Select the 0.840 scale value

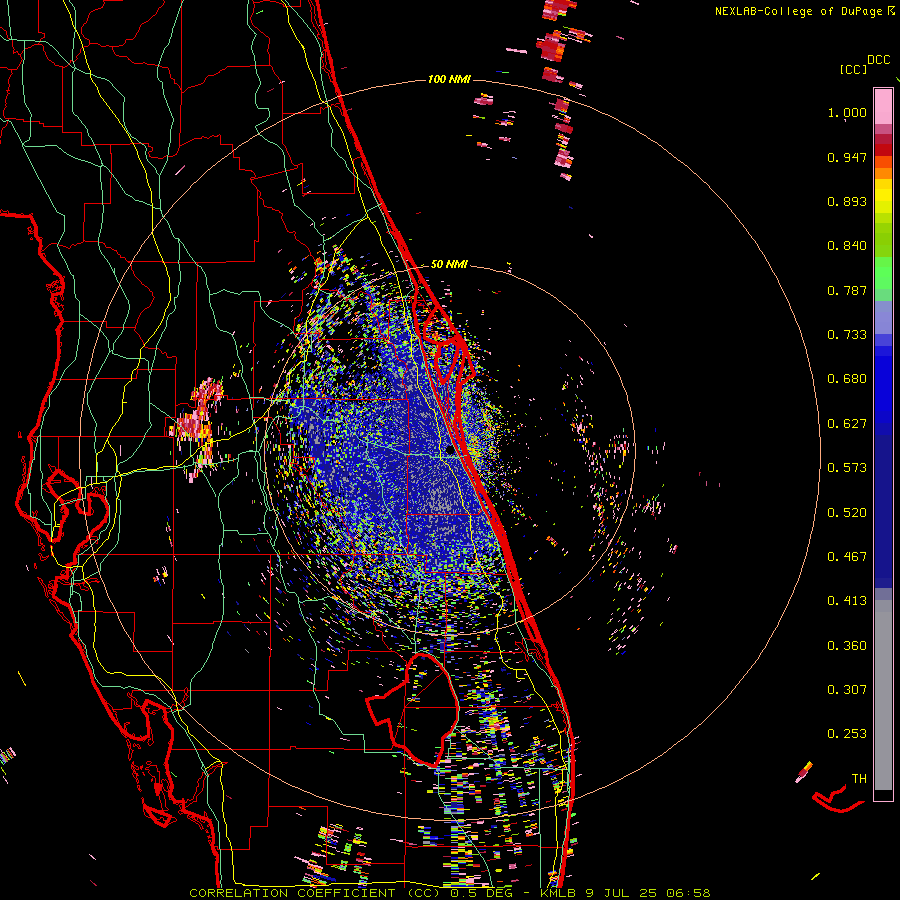(x=847, y=246)
